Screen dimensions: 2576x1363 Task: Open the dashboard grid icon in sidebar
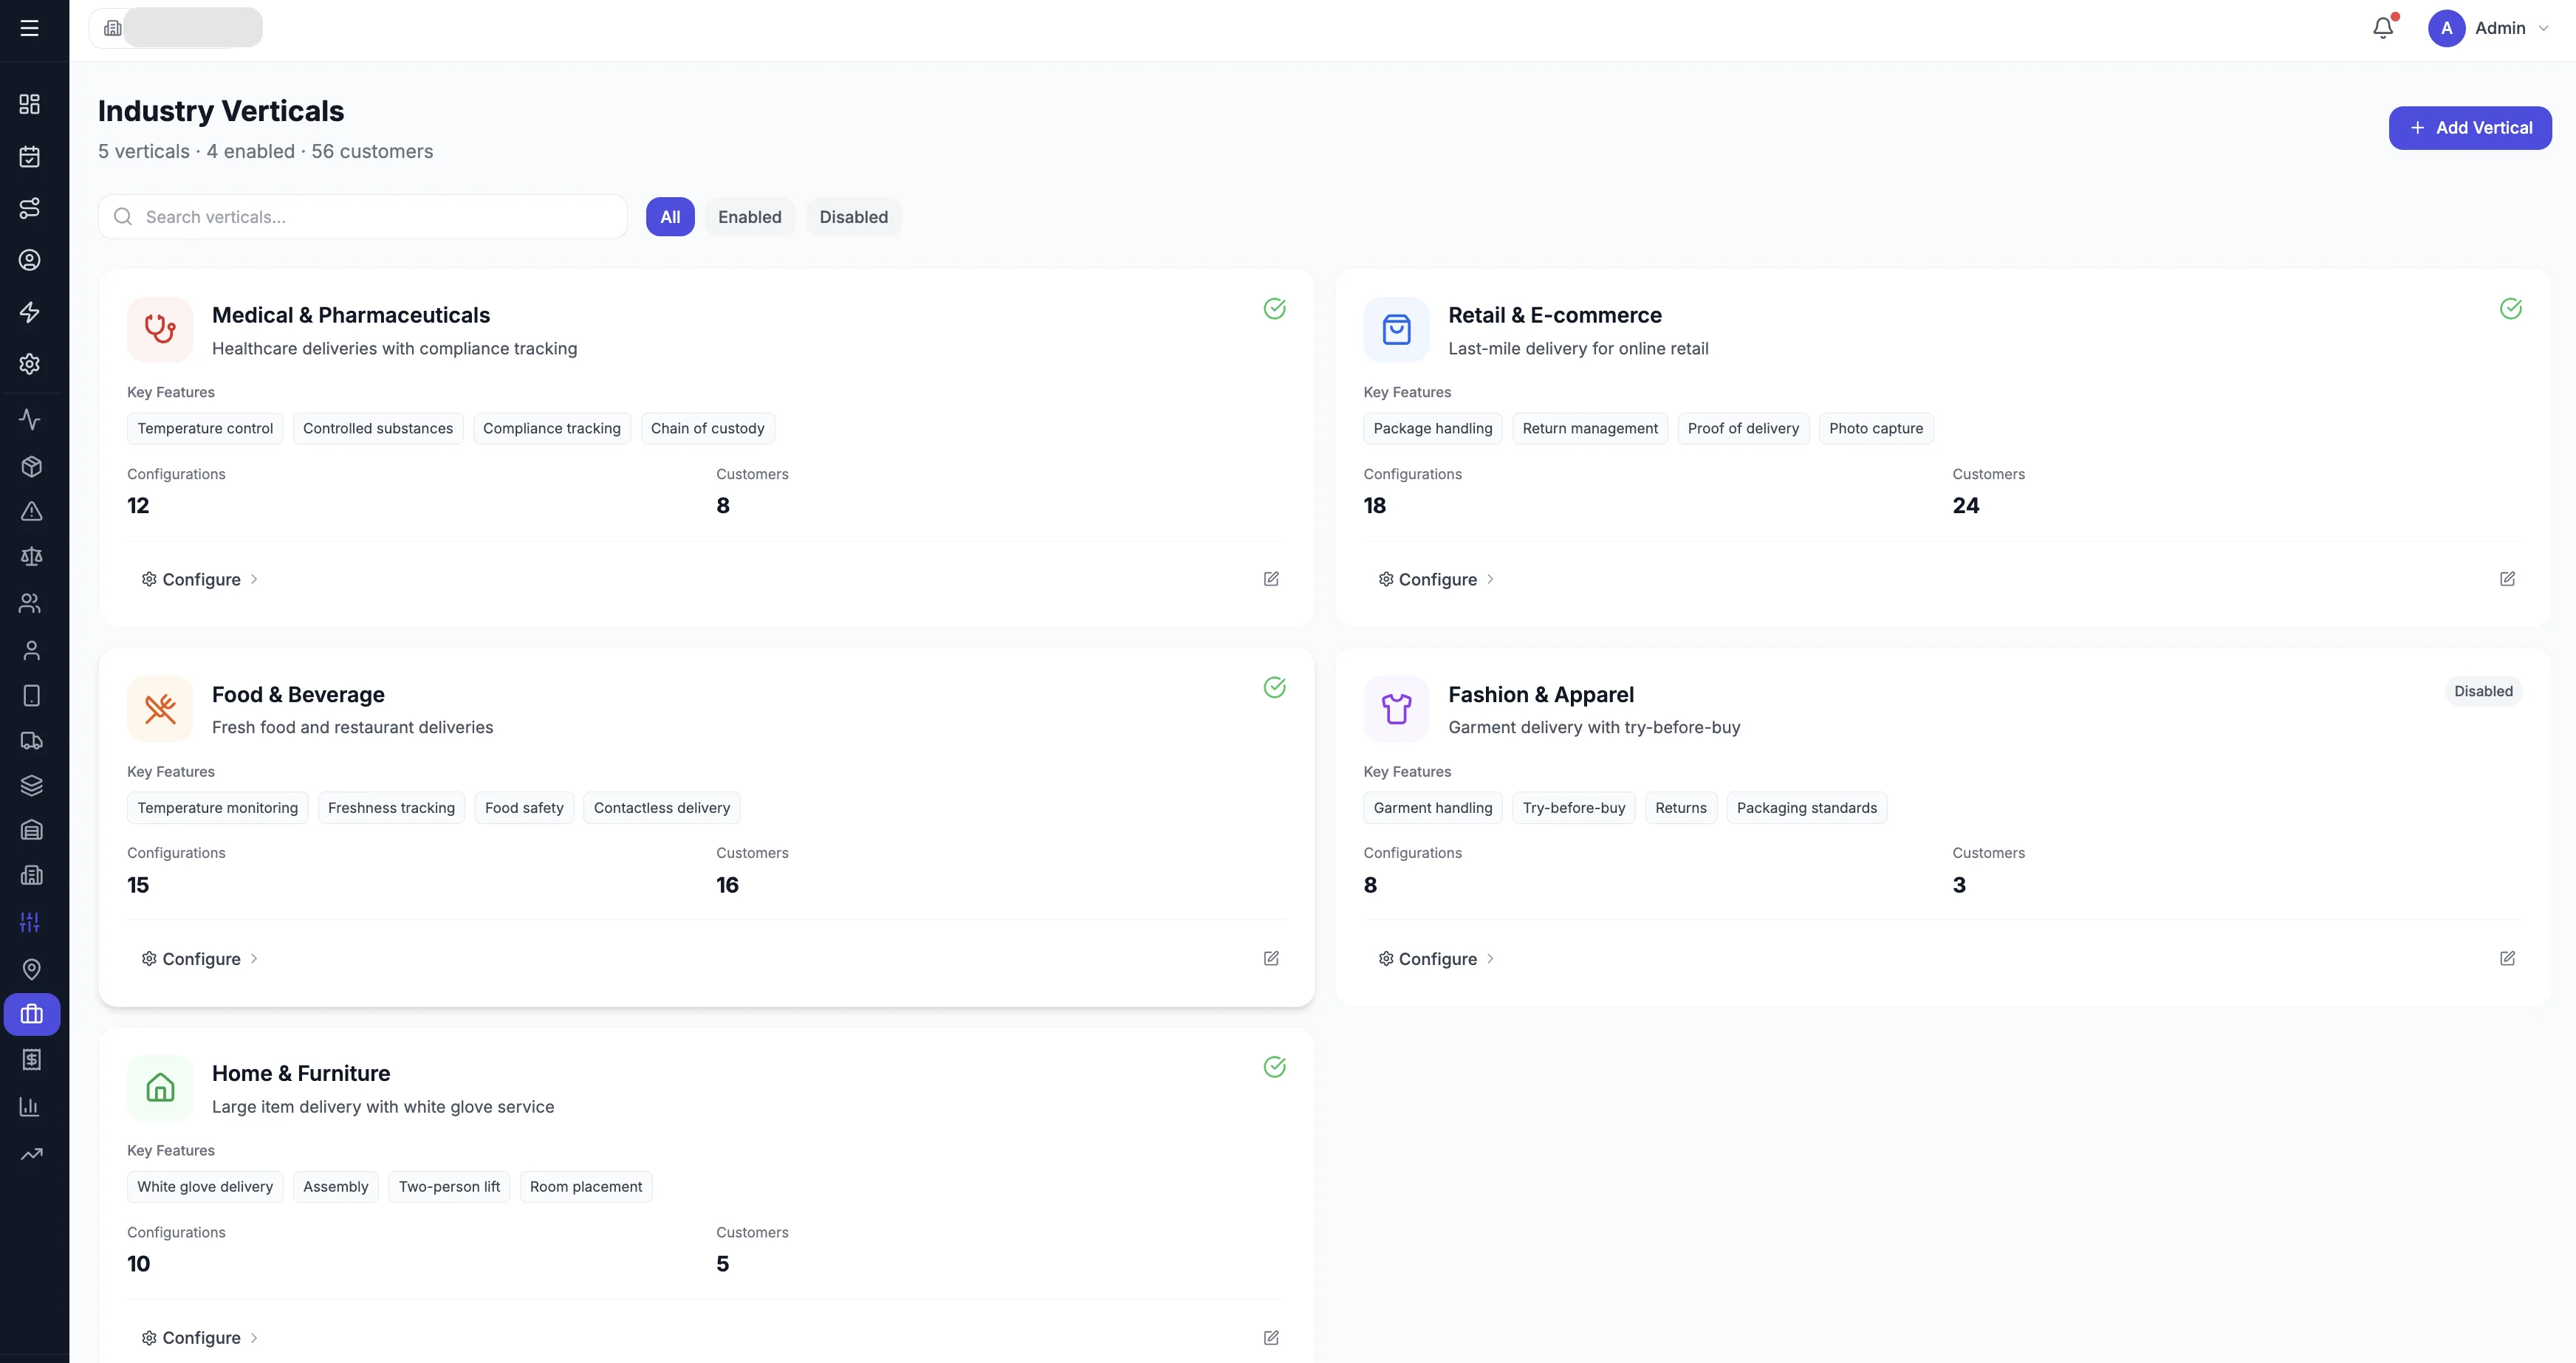tap(30, 104)
